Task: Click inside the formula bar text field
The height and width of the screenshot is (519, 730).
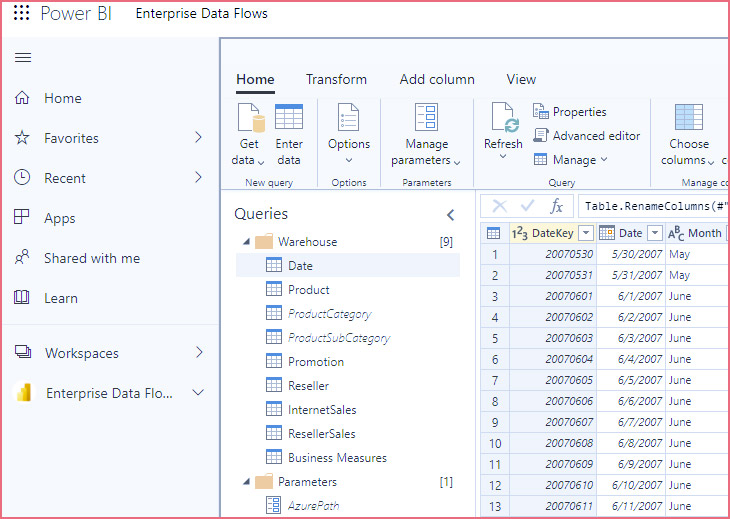Action: 653,206
